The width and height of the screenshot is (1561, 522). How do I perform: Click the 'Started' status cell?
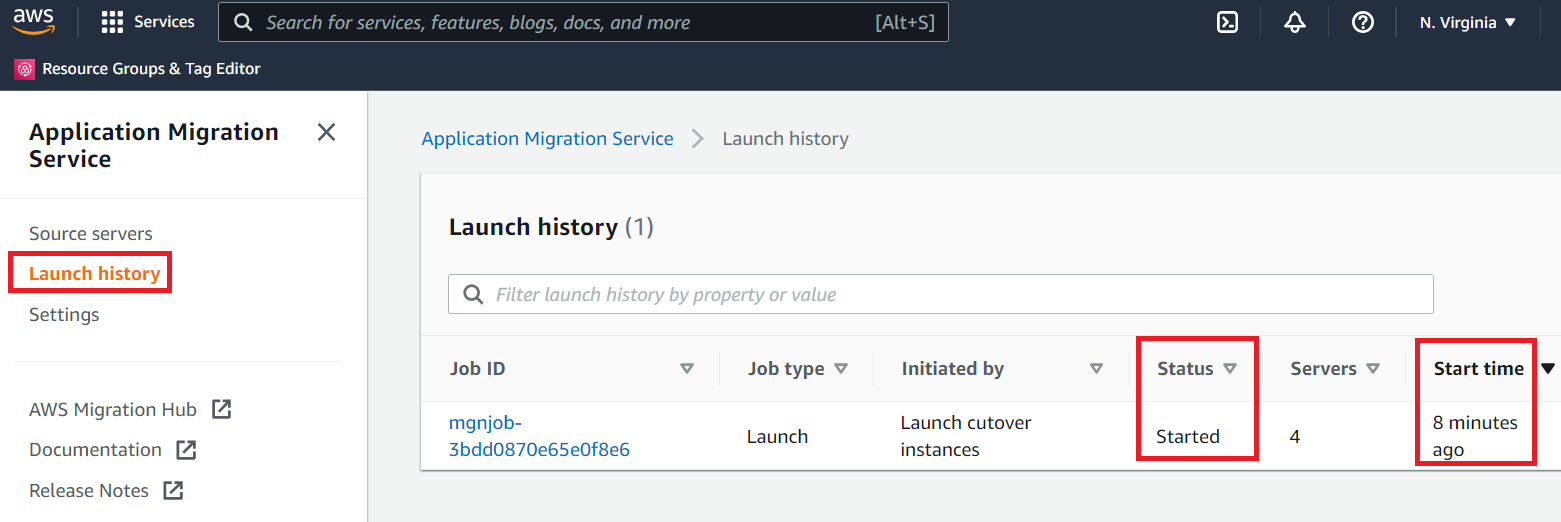pos(1188,437)
